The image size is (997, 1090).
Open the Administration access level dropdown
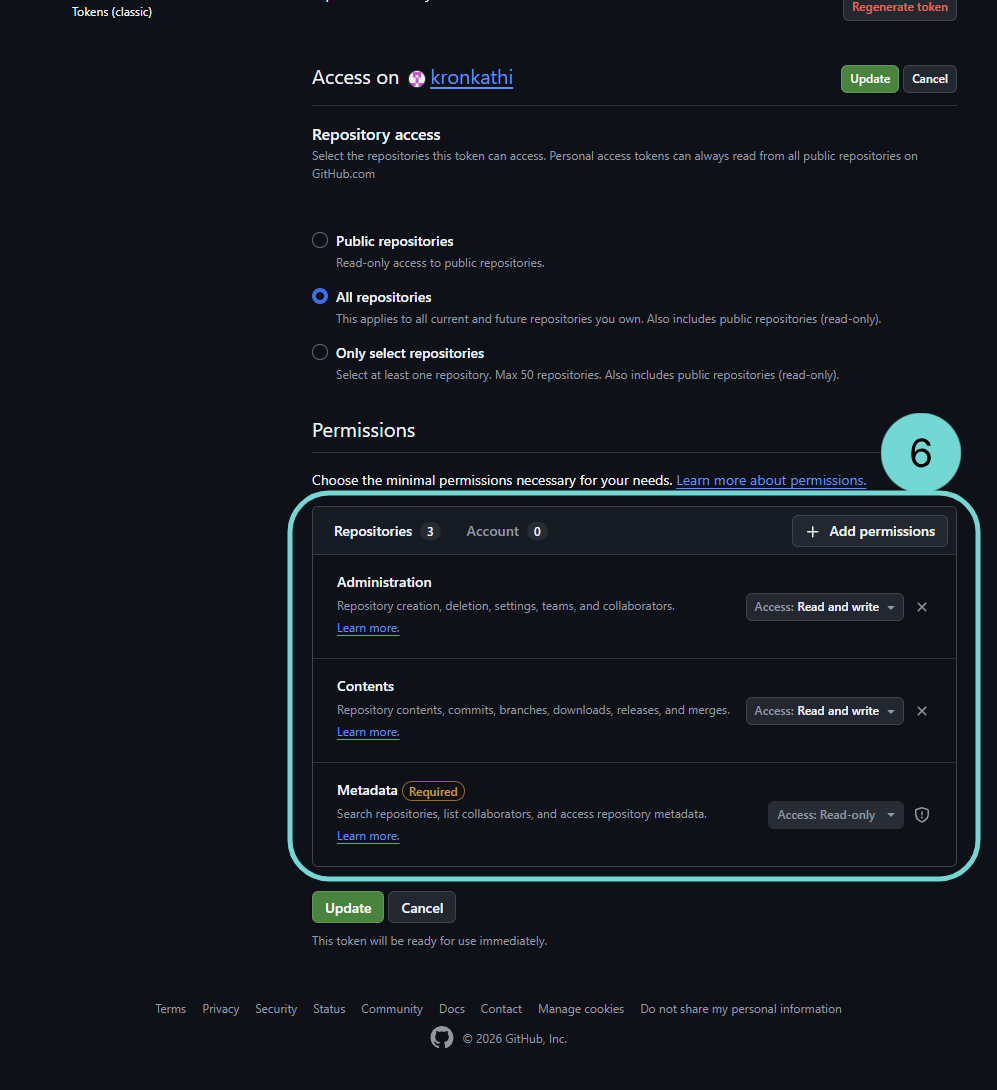tap(824, 607)
